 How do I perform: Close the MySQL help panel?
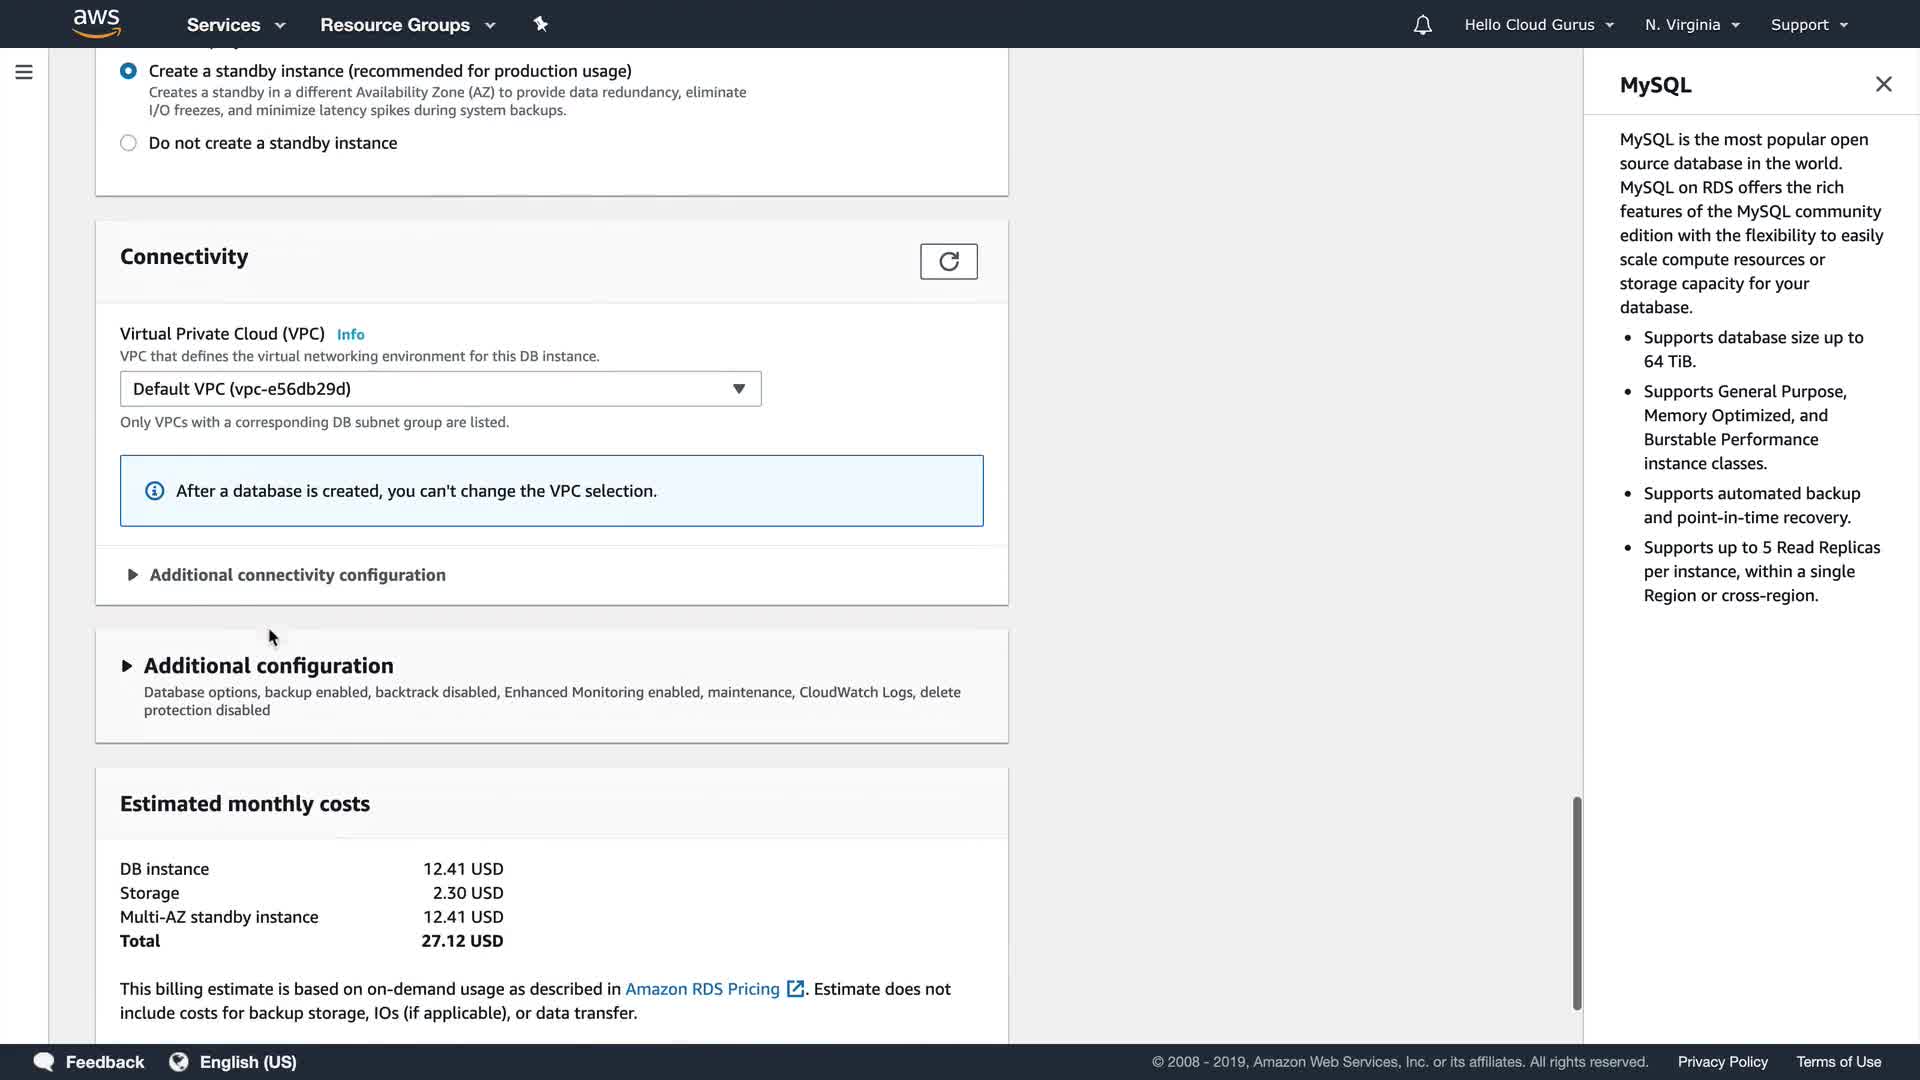[1883, 85]
